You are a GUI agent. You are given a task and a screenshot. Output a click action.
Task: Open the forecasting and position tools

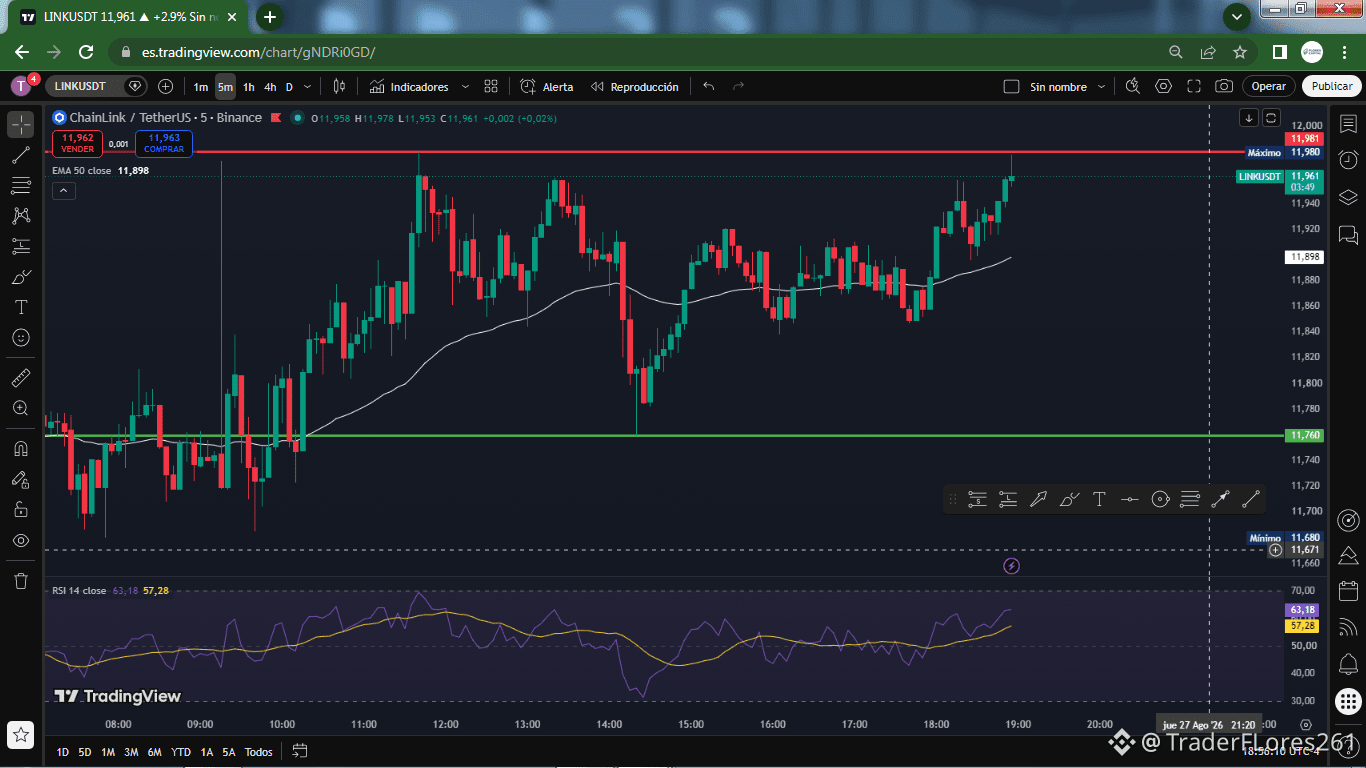tap(21, 246)
